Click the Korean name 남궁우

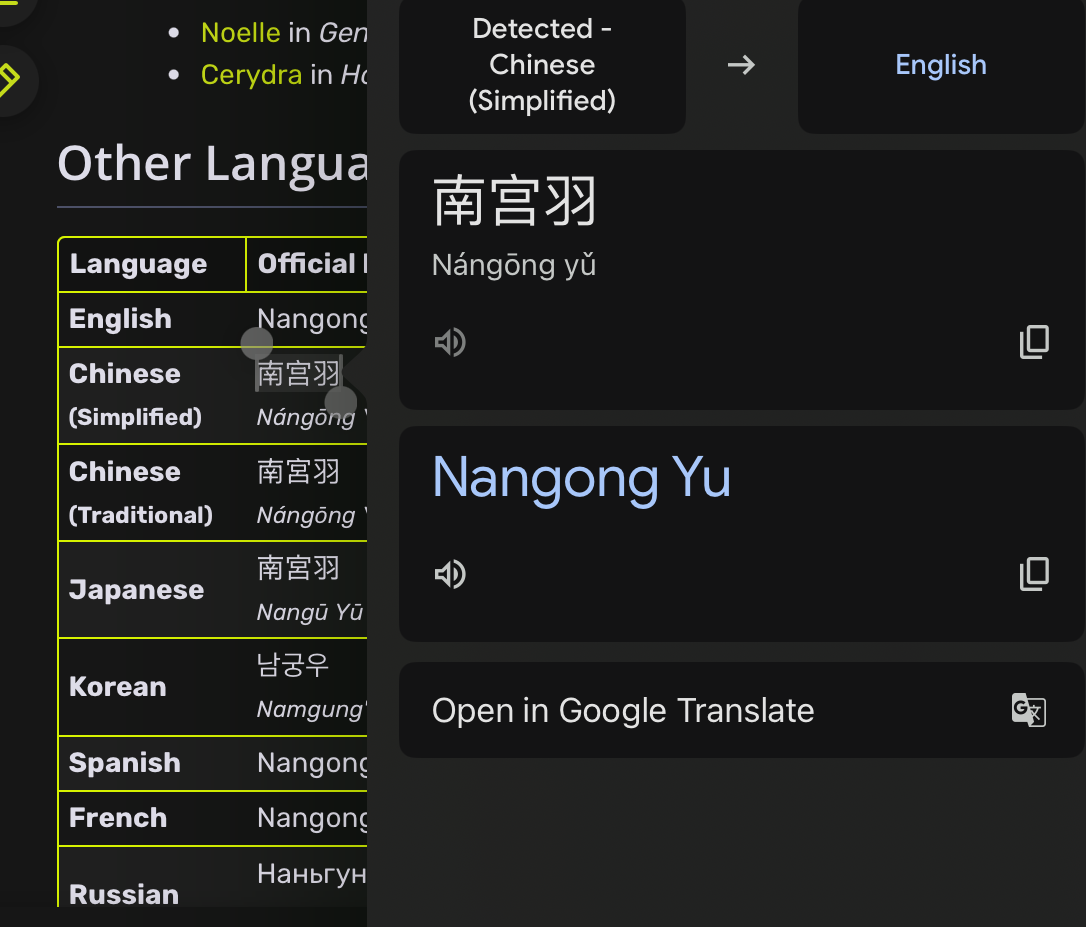pos(292,665)
